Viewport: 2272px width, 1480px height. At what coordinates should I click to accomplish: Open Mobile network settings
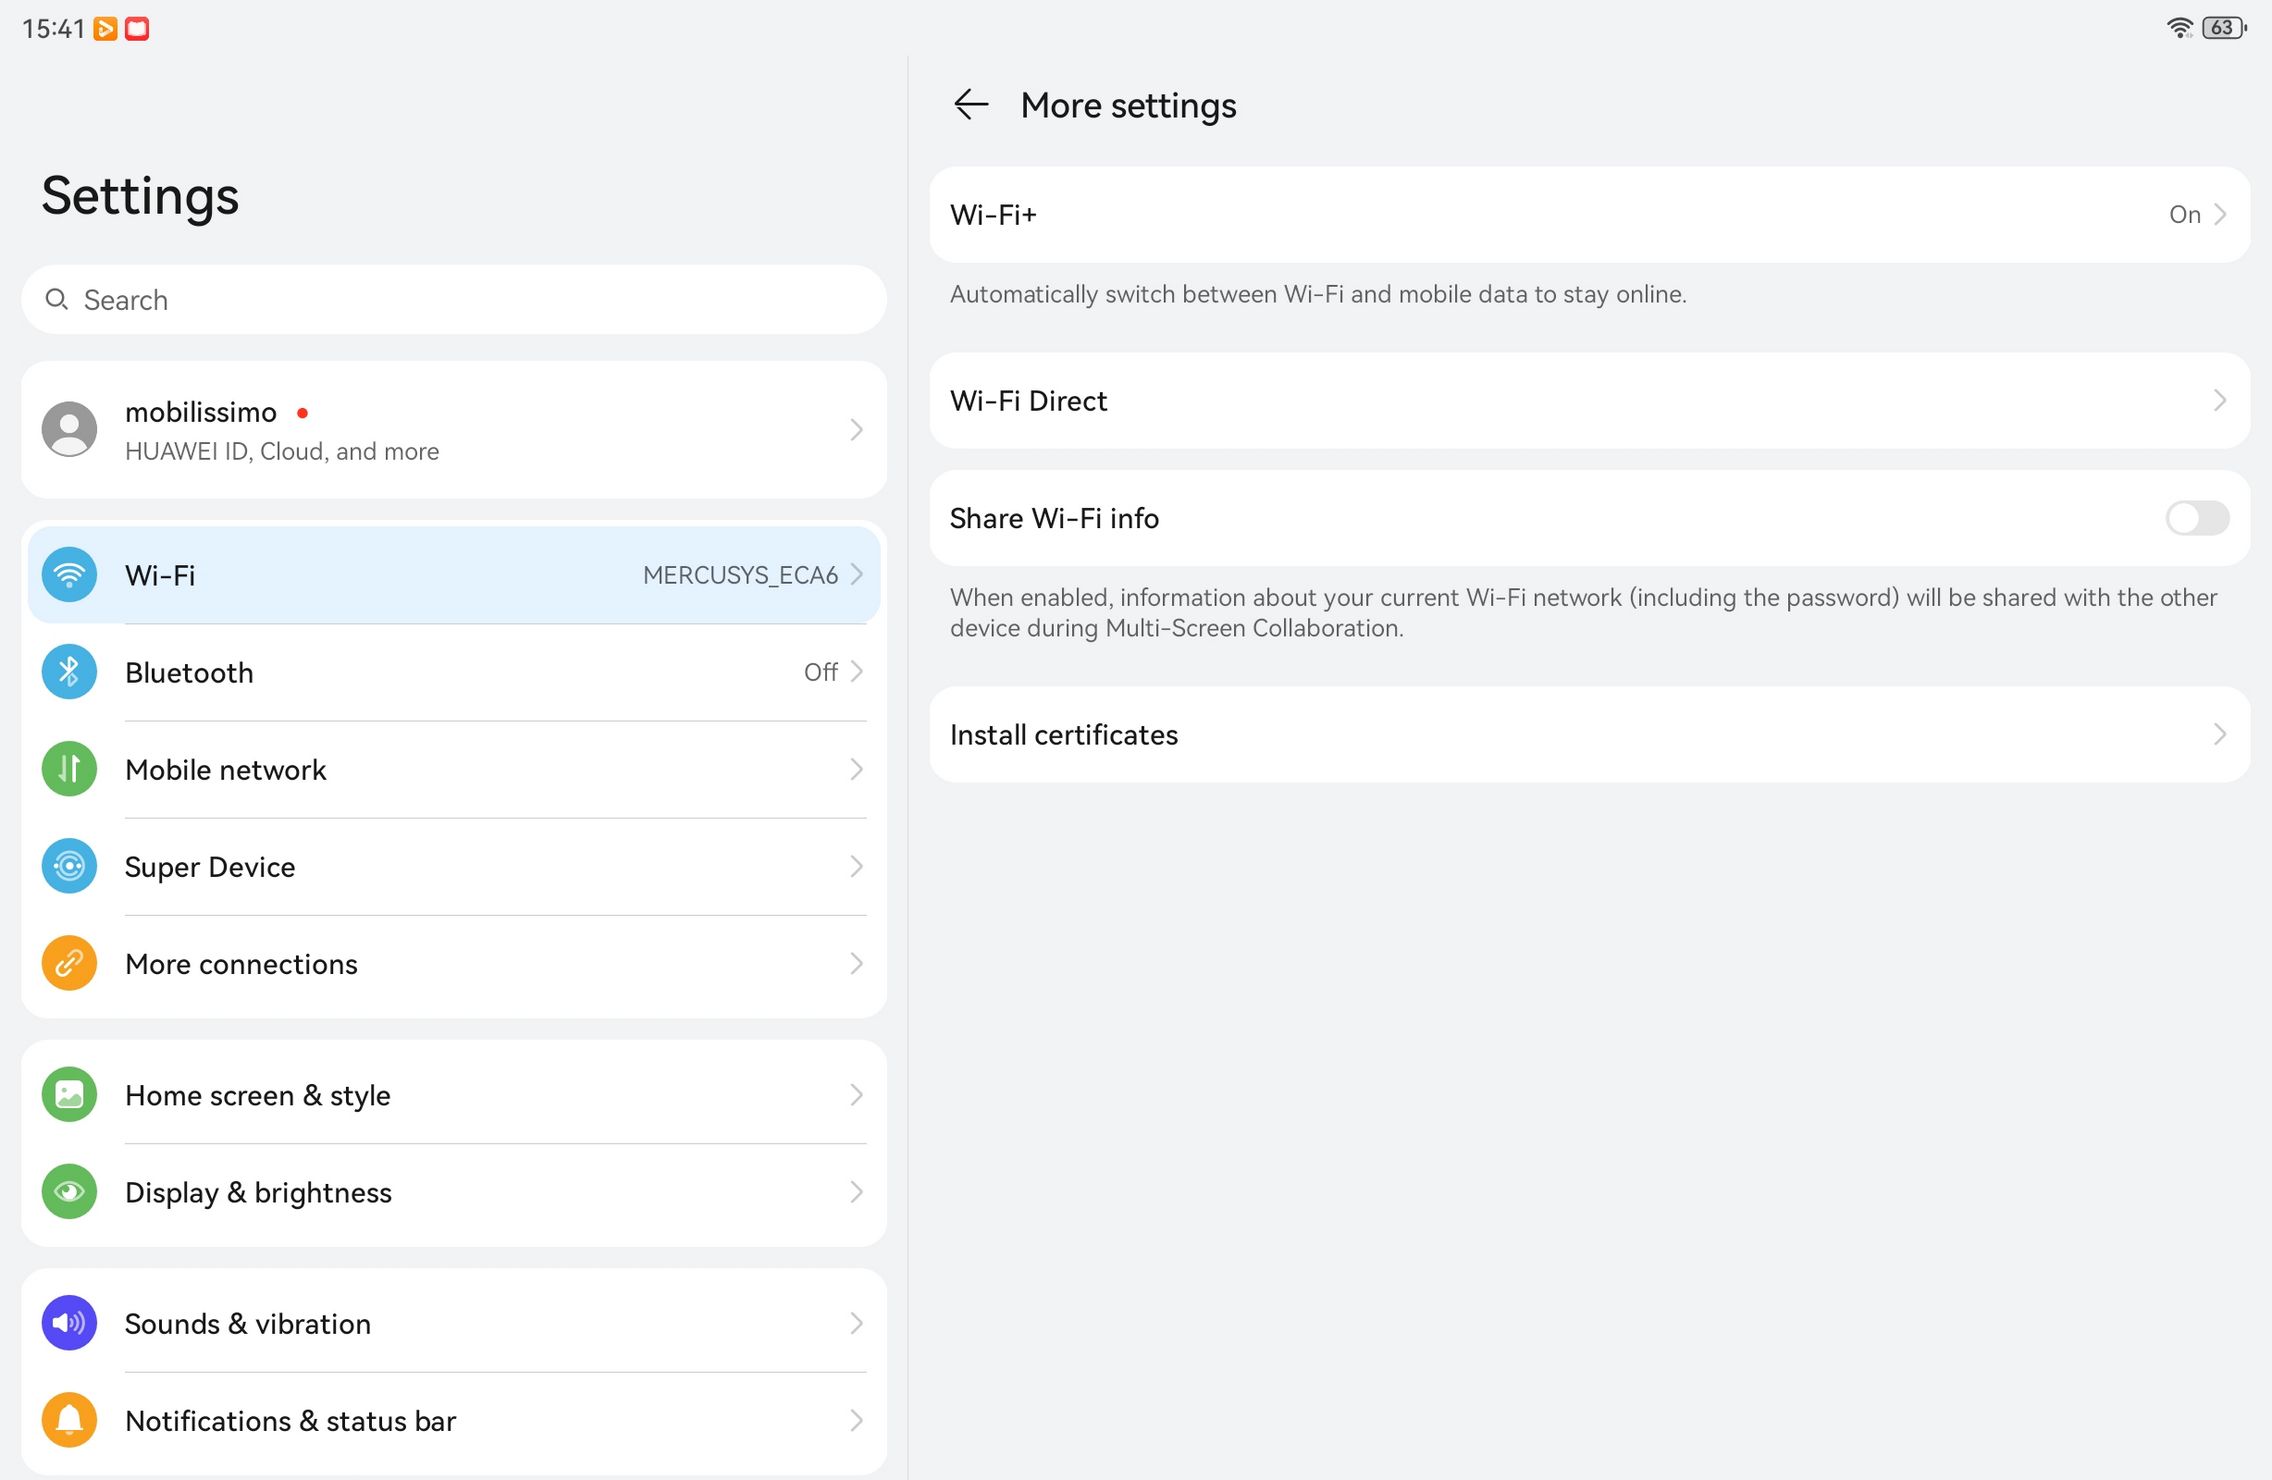click(x=454, y=769)
